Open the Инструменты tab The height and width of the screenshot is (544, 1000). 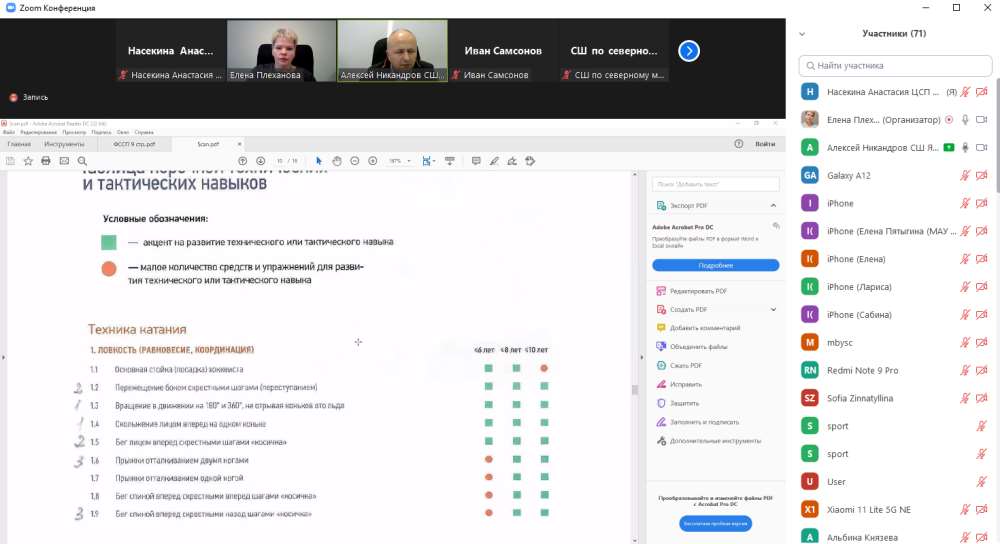click(x=64, y=144)
